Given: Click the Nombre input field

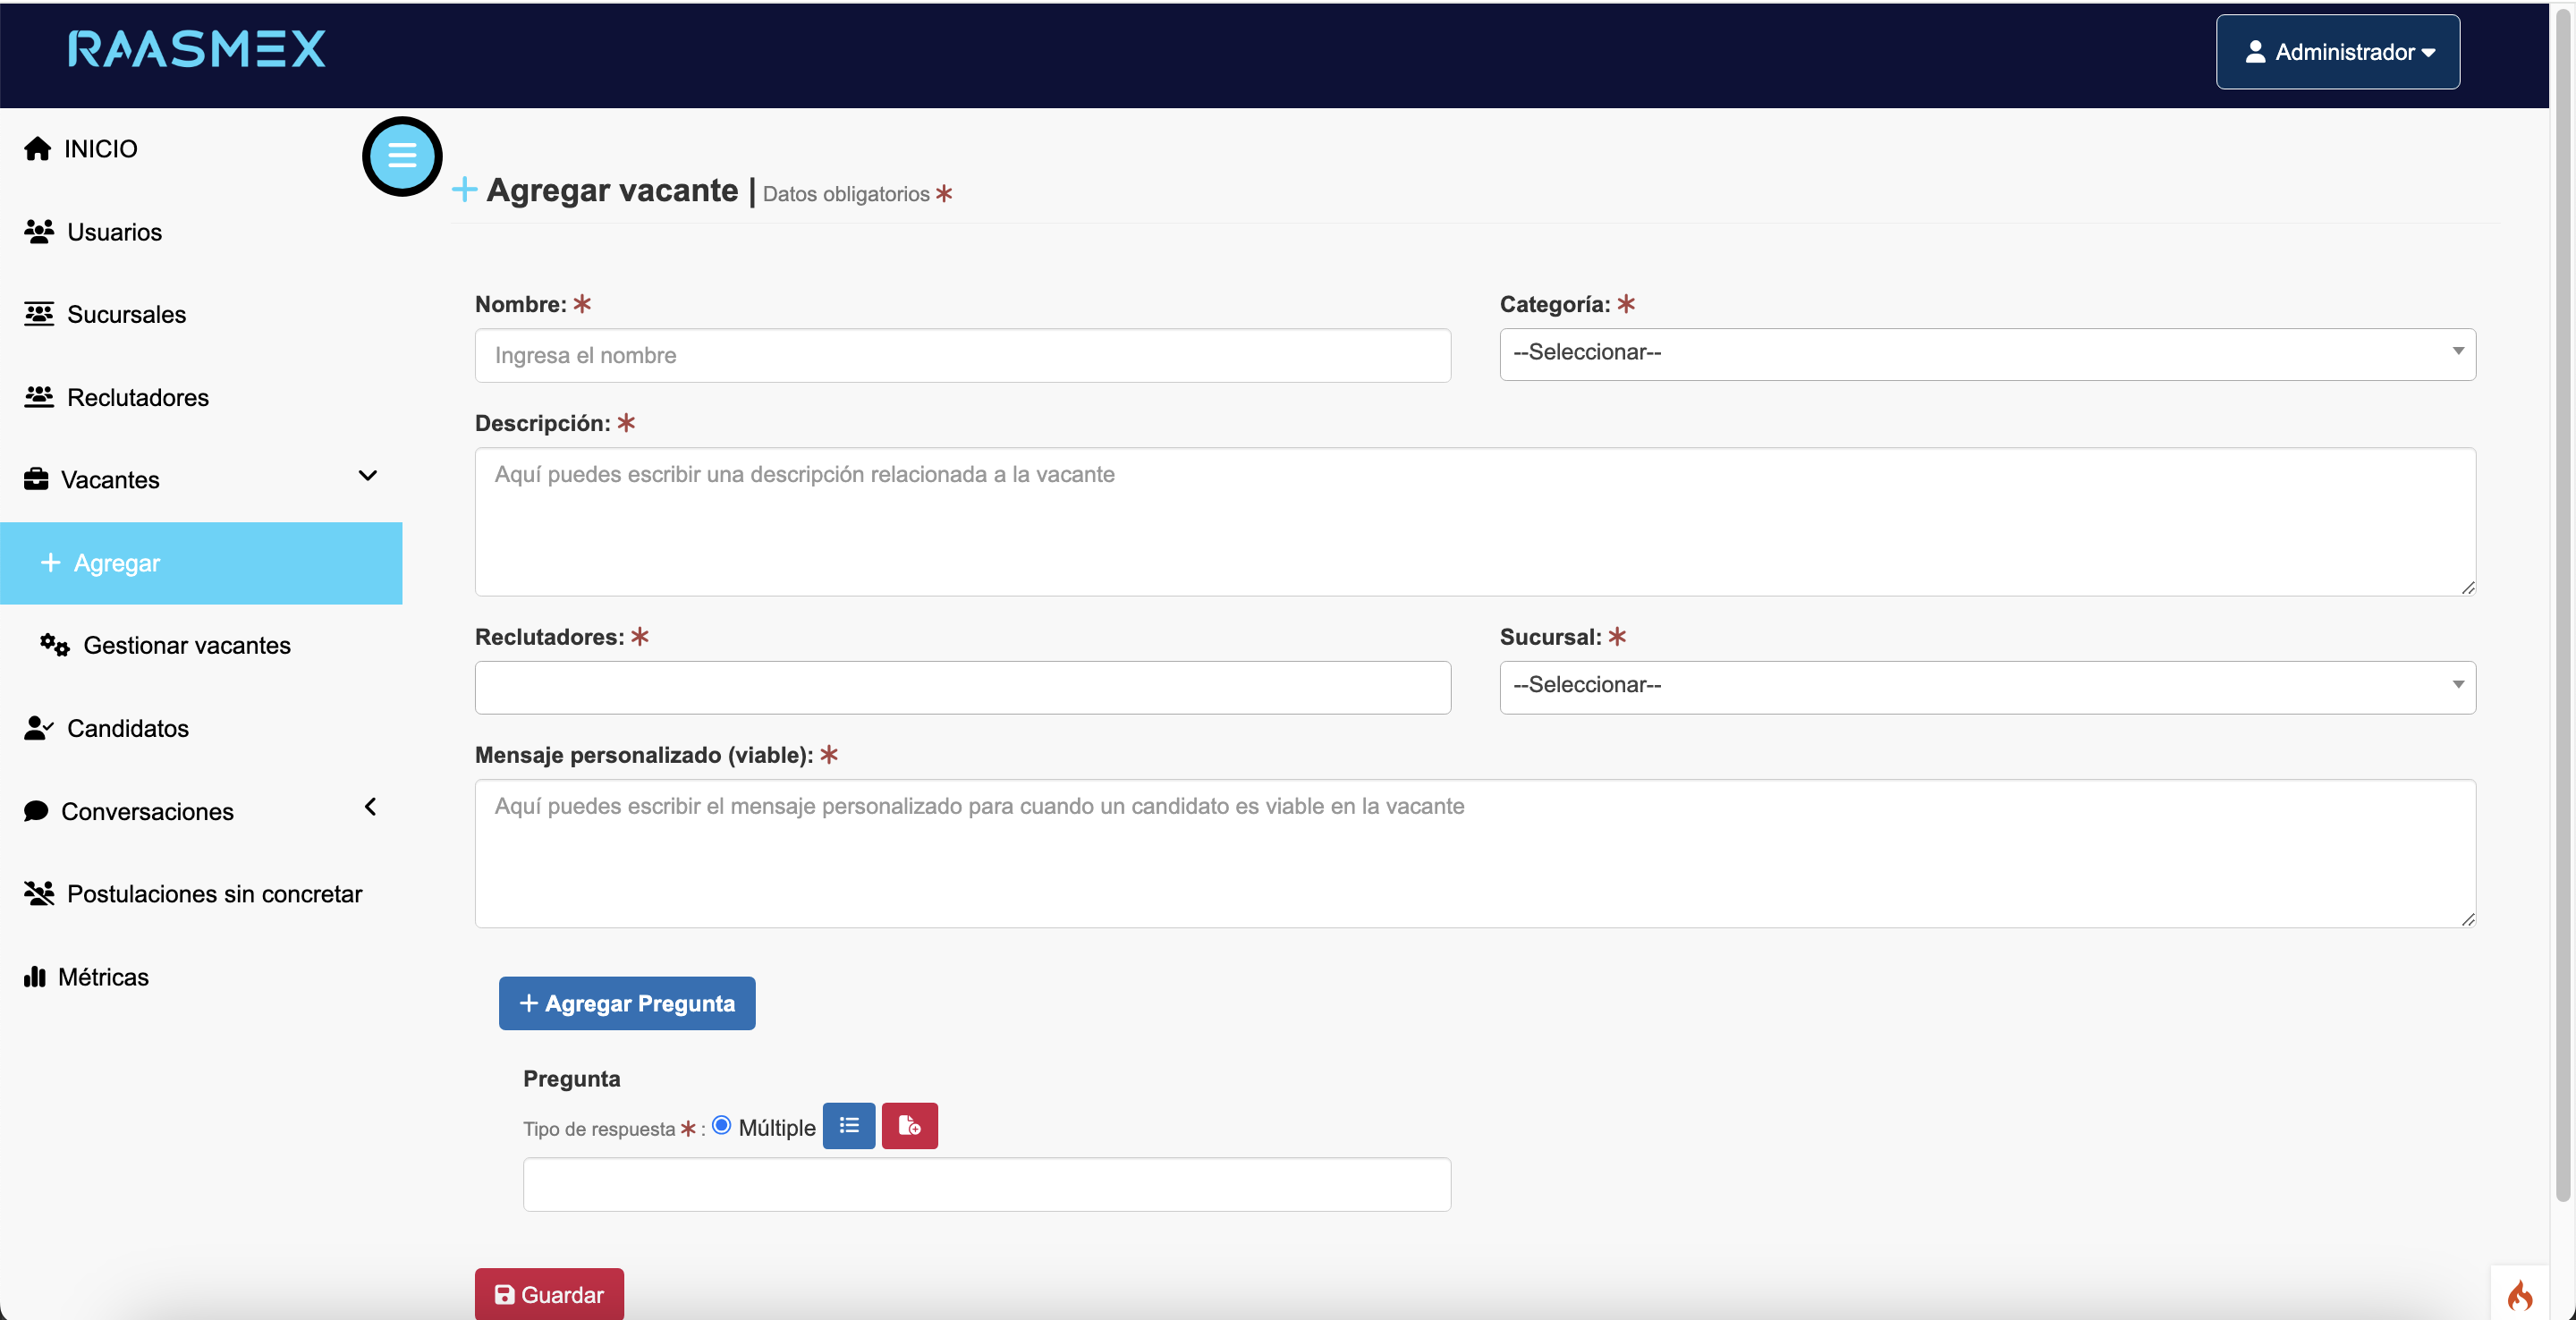Looking at the screenshot, I should click(x=962, y=356).
